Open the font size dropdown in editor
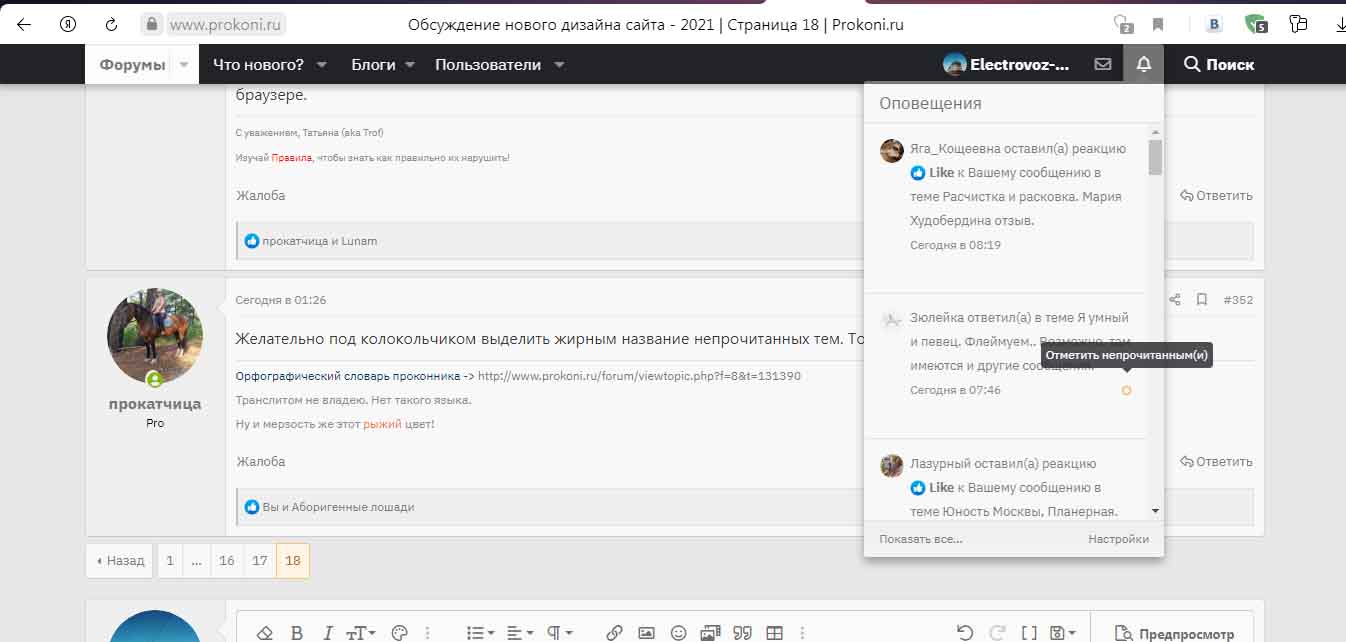The image size is (1346, 642). (x=360, y=633)
